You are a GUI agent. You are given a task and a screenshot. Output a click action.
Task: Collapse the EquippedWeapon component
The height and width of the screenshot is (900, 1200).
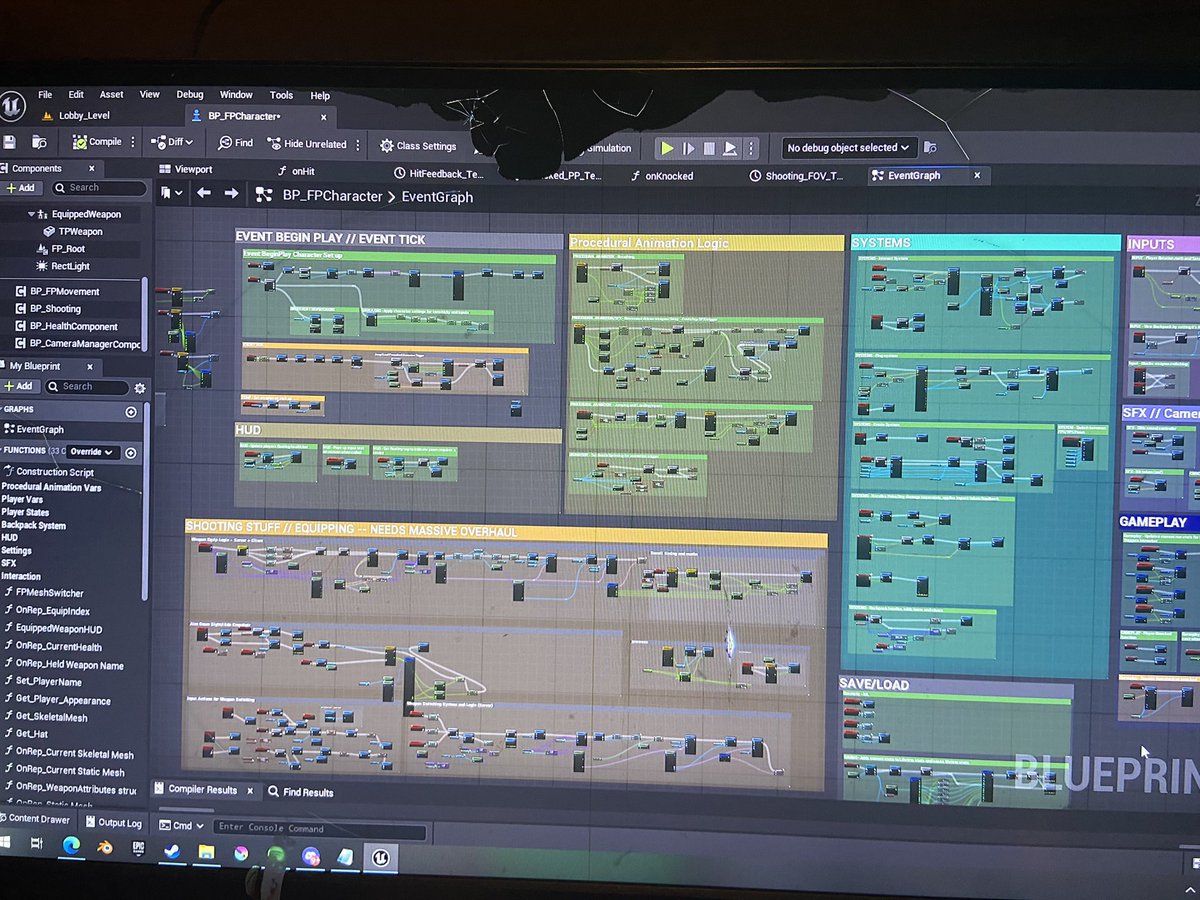[x=31, y=214]
